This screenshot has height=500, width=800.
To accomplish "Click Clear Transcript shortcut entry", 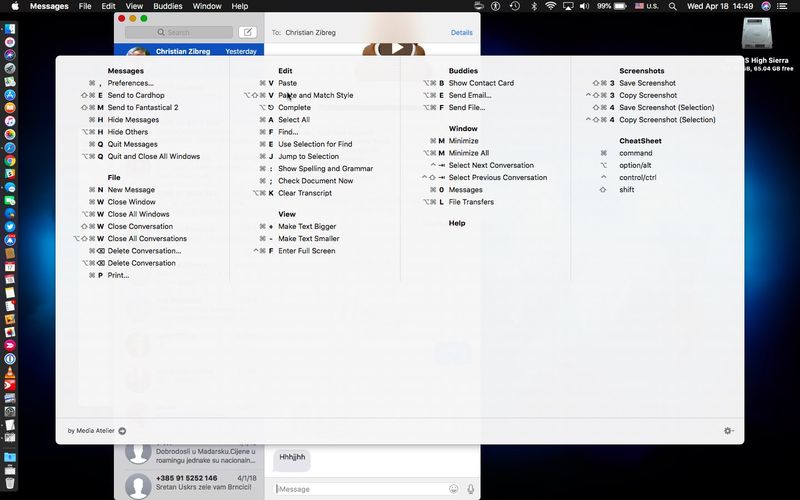I will (x=305, y=193).
